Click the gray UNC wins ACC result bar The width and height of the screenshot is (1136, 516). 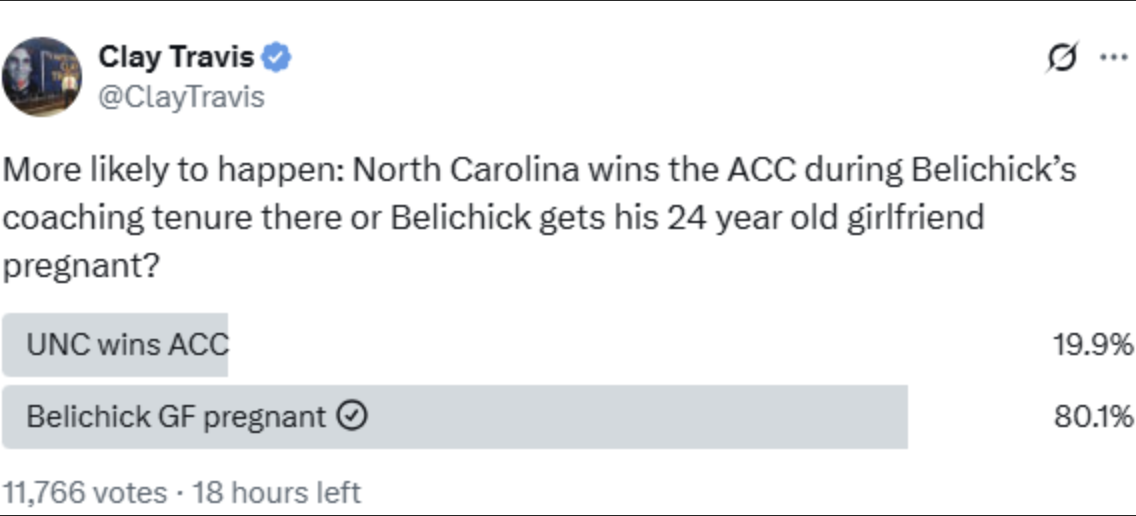(x=114, y=345)
